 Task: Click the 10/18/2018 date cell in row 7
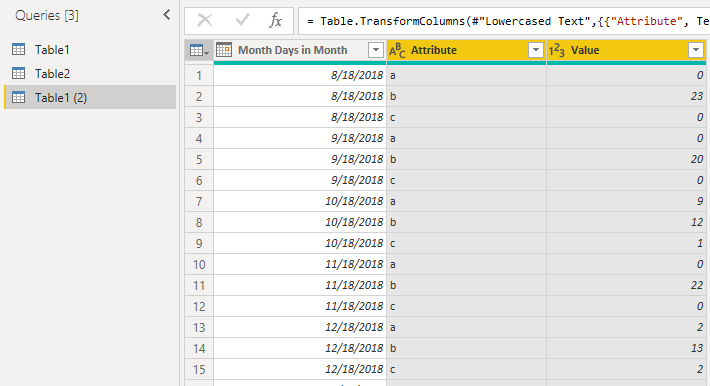(x=300, y=201)
